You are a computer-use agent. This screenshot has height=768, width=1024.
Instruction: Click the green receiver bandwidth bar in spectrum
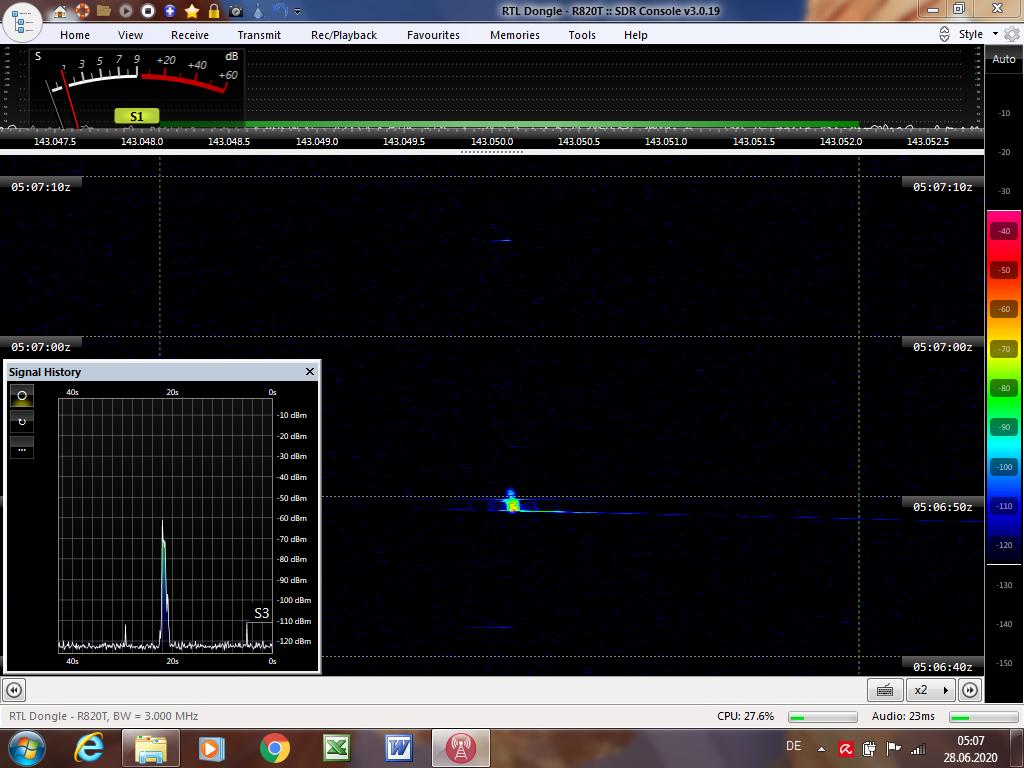[509, 124]
